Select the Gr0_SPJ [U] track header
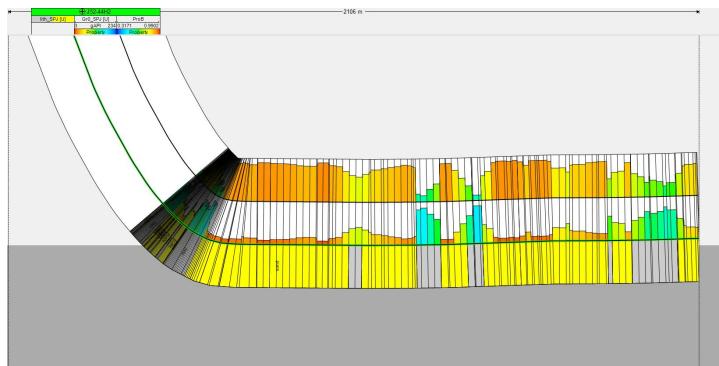 (95, 19)
